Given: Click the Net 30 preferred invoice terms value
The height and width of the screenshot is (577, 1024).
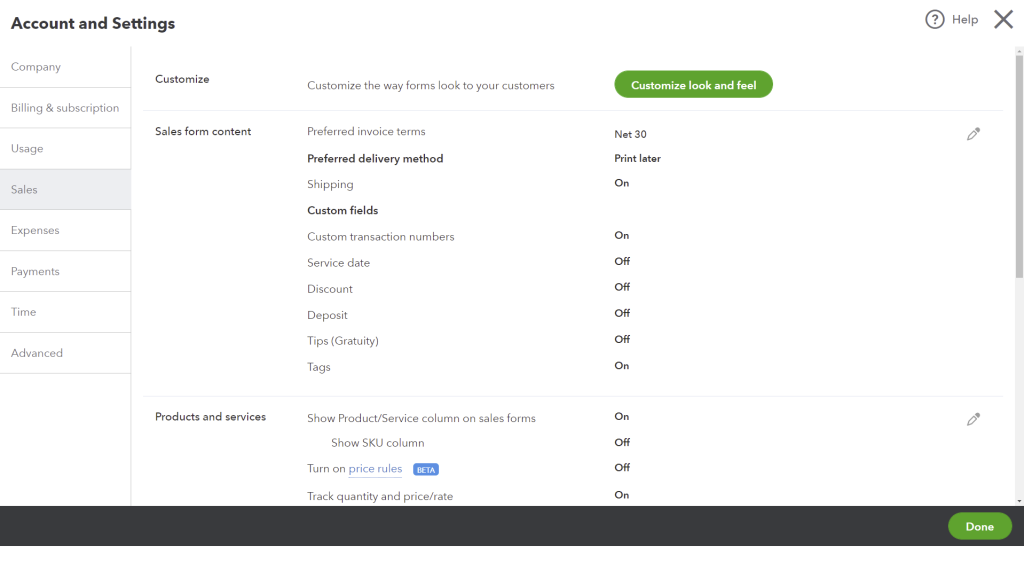Looking at the screenshot, I should (630, 134).
